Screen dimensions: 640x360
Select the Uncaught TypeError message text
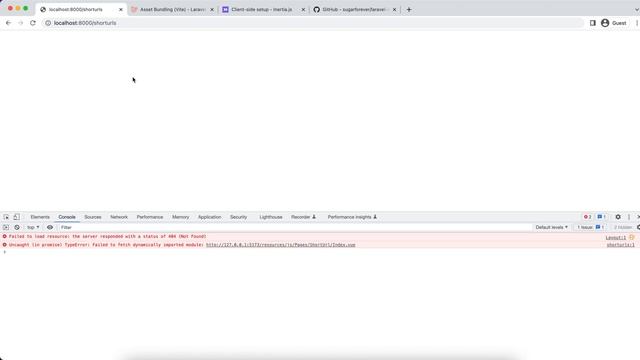tap(106, 245)
